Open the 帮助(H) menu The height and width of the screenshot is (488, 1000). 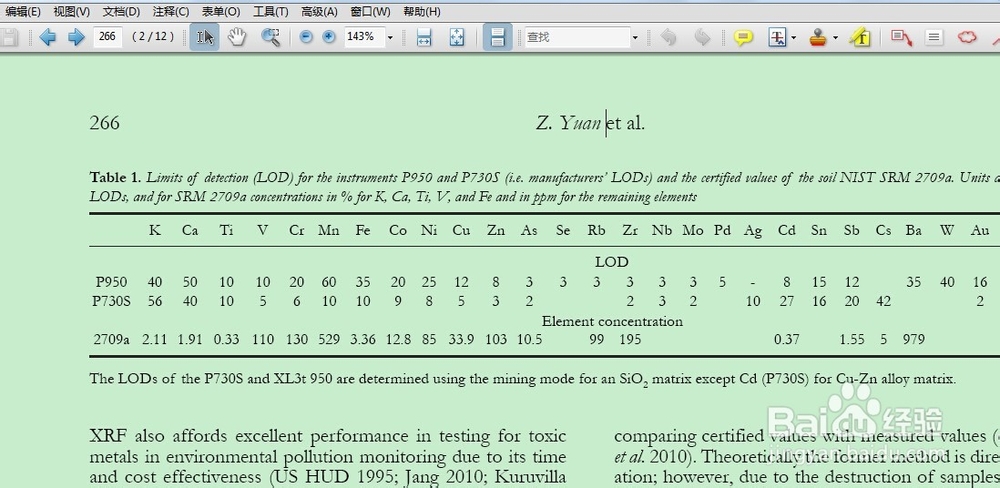422,11
